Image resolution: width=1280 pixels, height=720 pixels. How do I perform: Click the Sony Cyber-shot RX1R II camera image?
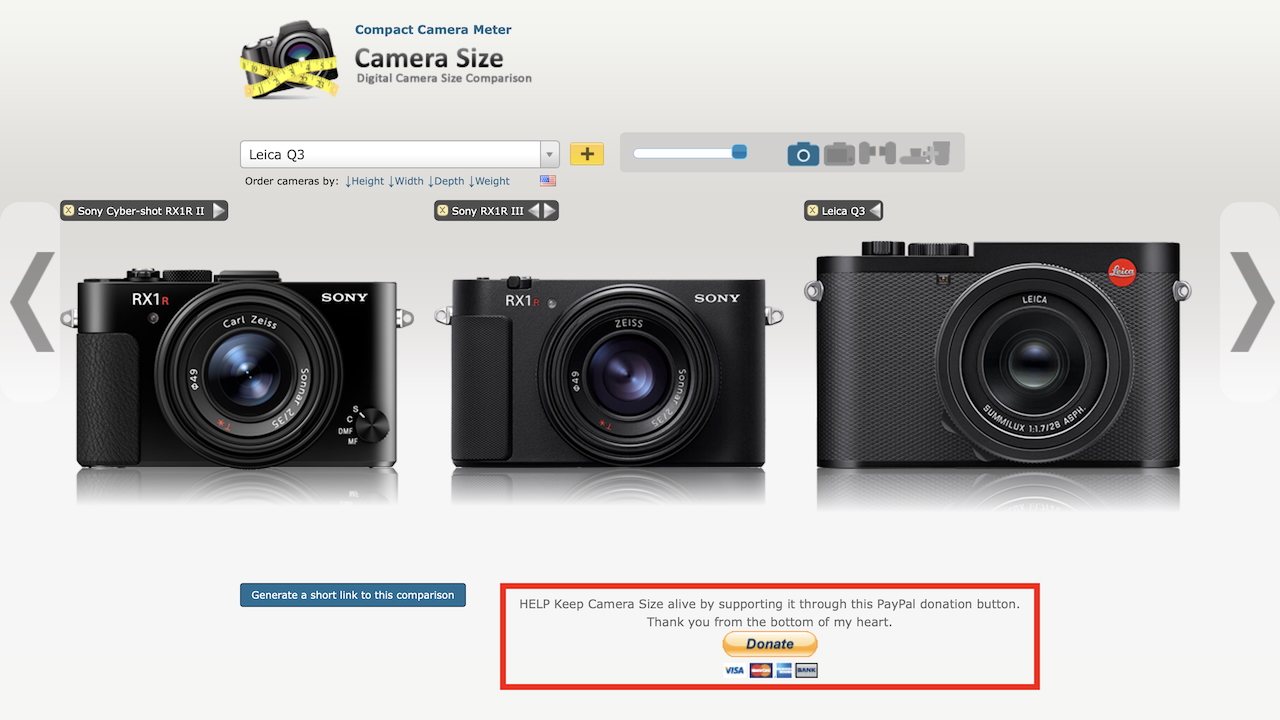237,368
